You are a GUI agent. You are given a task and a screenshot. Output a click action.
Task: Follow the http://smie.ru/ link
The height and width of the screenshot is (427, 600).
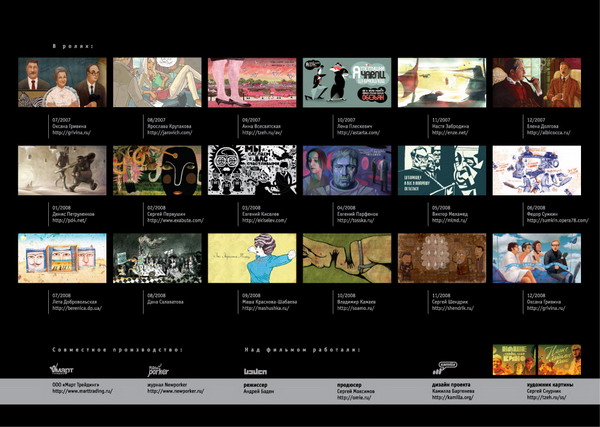(354, 398)
